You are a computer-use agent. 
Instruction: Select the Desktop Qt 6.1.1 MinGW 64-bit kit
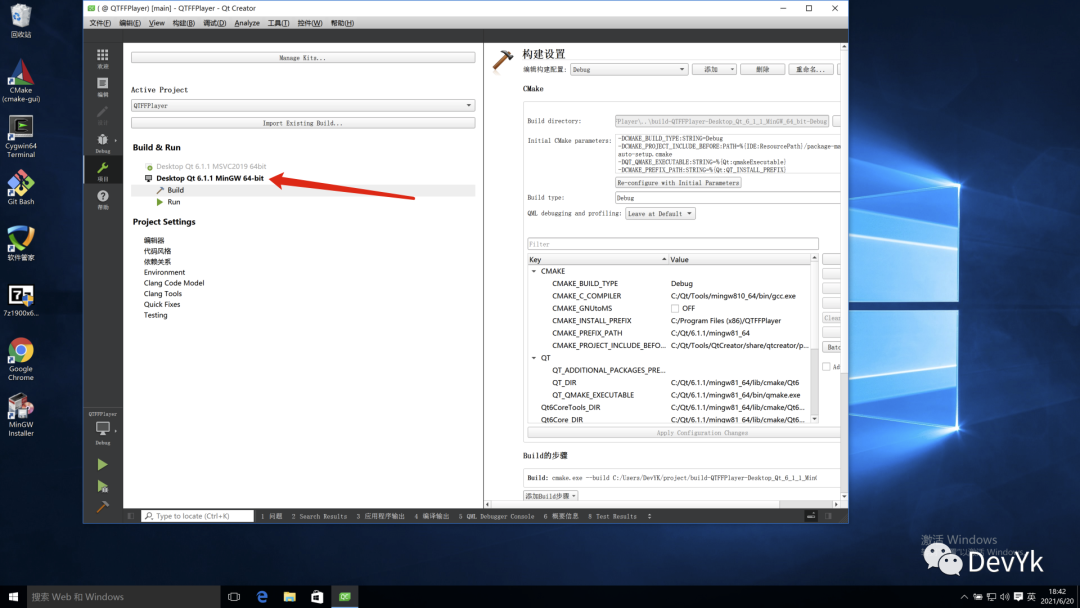pyautogui.click(x=209, y=178)
